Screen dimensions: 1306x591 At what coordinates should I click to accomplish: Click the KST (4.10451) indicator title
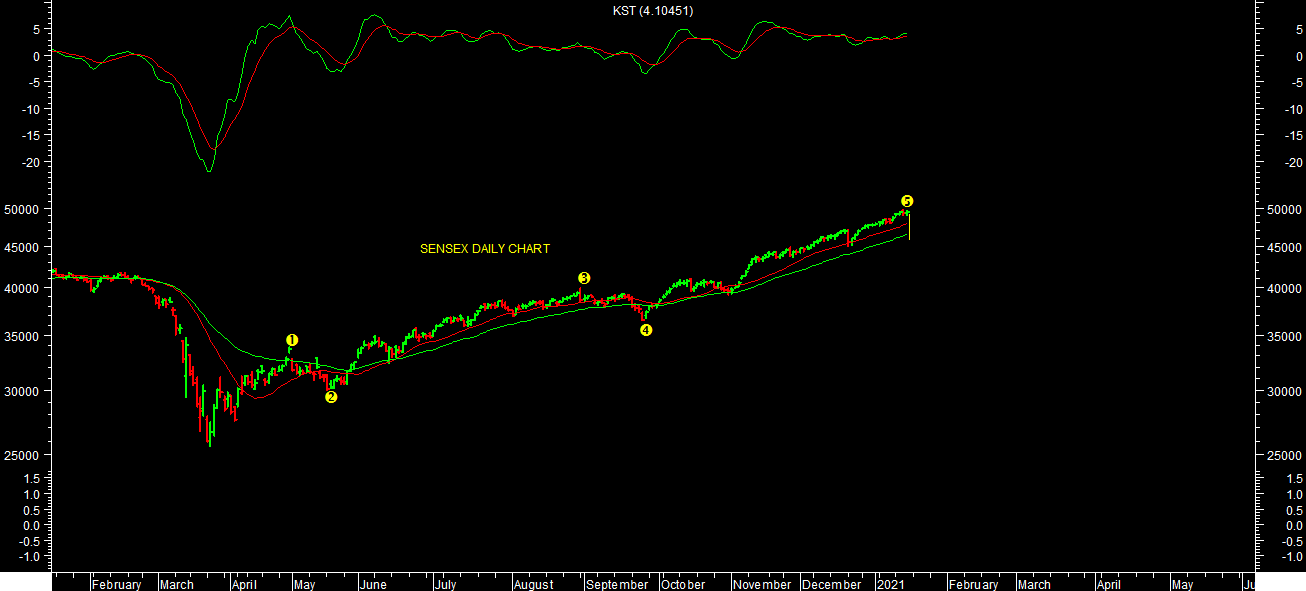[x=653, y=11]
